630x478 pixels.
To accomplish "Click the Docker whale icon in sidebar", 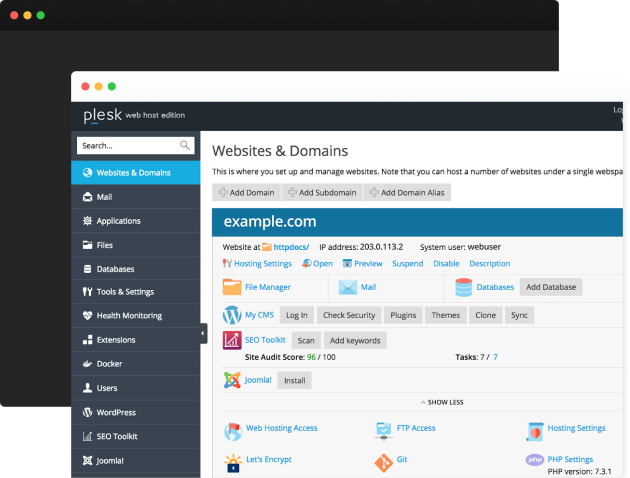I will point(87,364).
